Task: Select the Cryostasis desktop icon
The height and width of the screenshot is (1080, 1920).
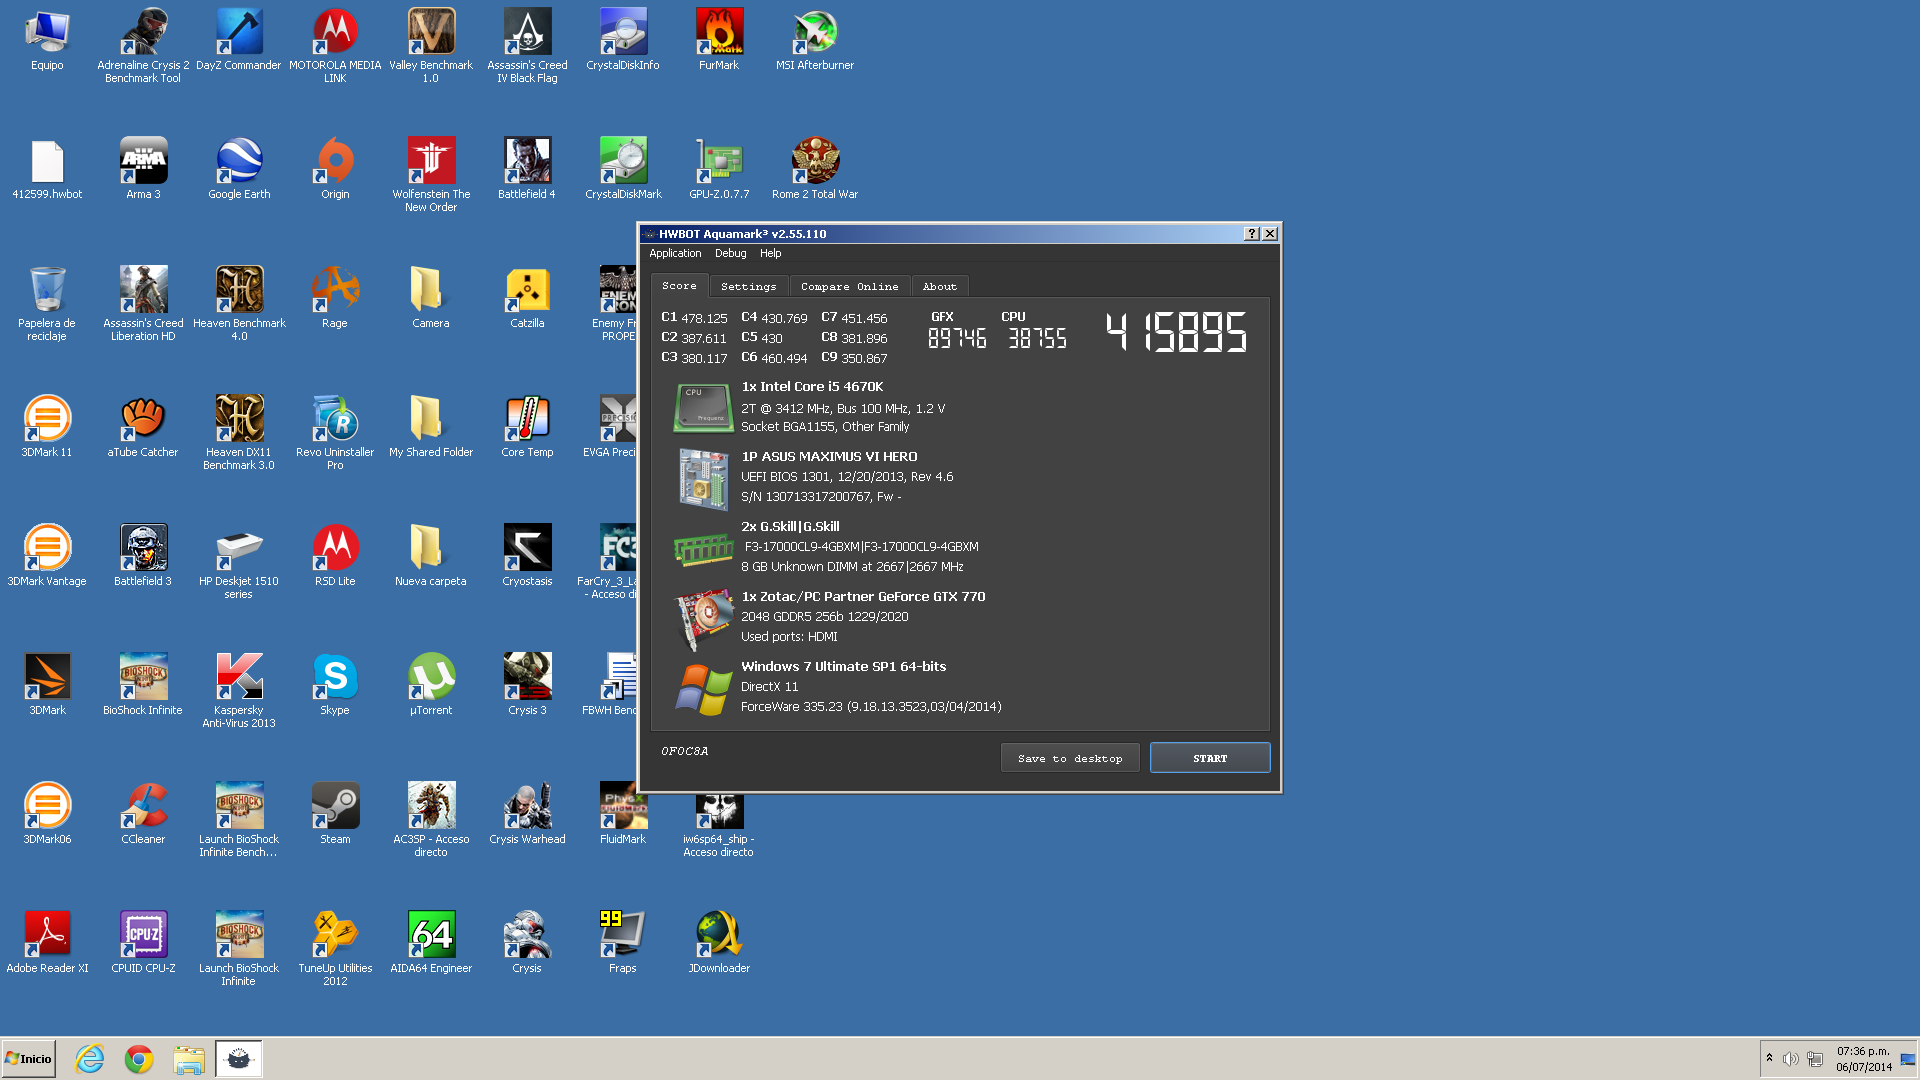Action: [527, 556]
